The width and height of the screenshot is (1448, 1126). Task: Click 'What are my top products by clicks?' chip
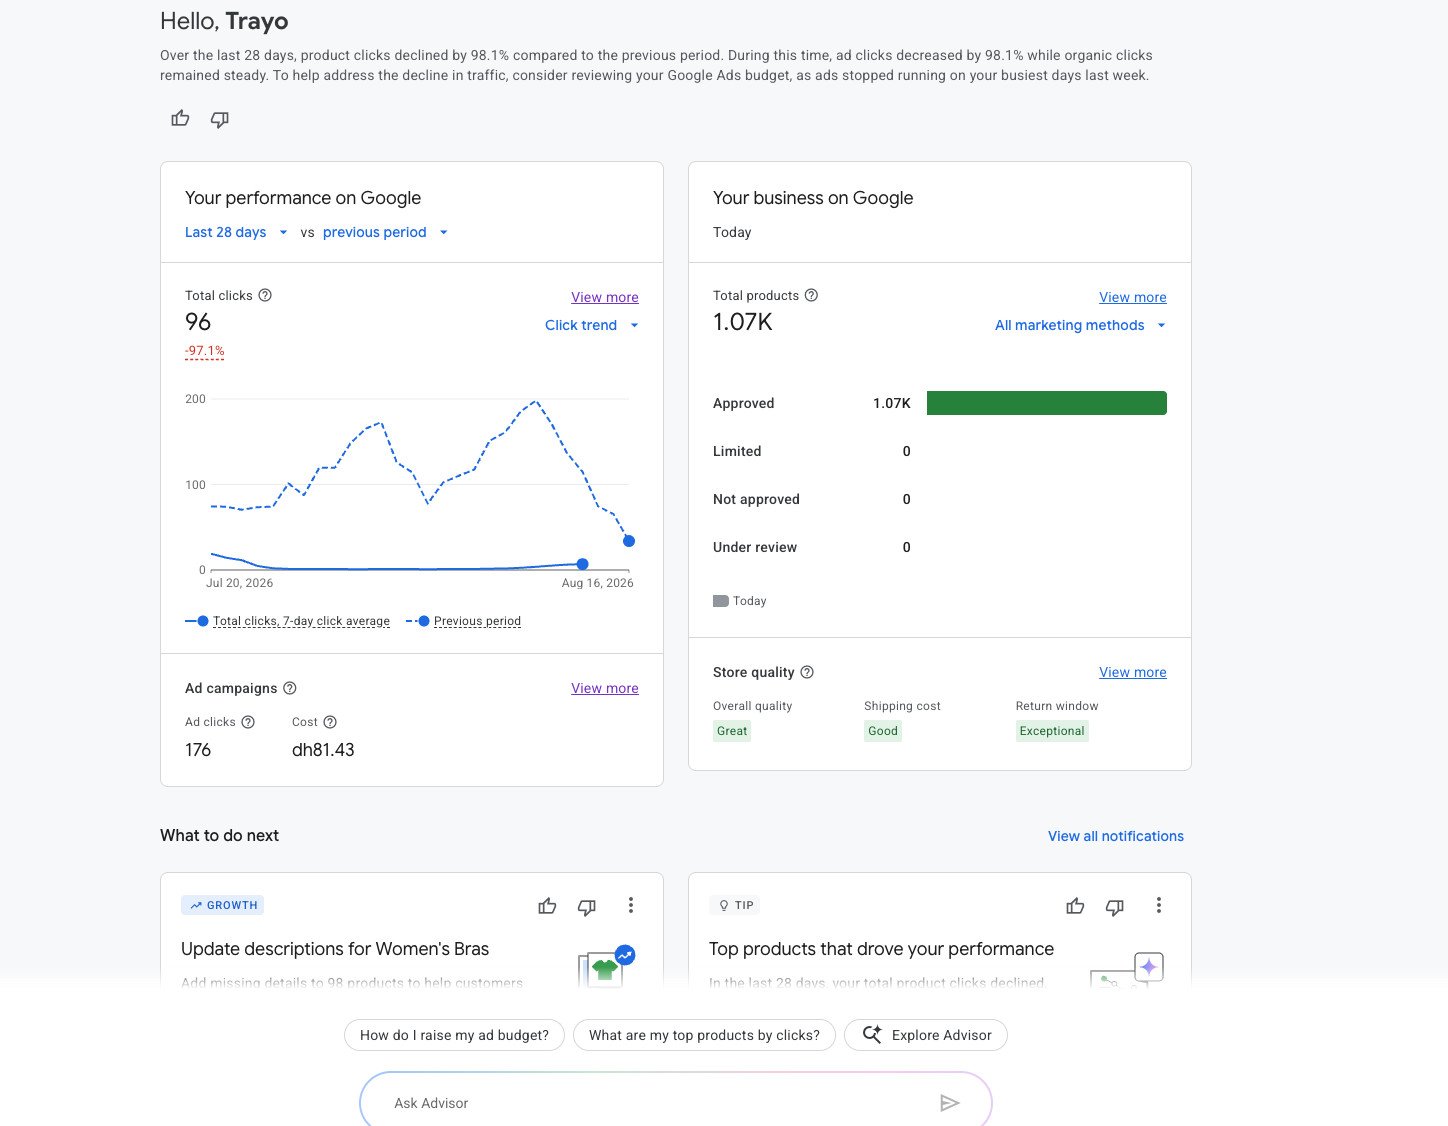(704, 1035)
